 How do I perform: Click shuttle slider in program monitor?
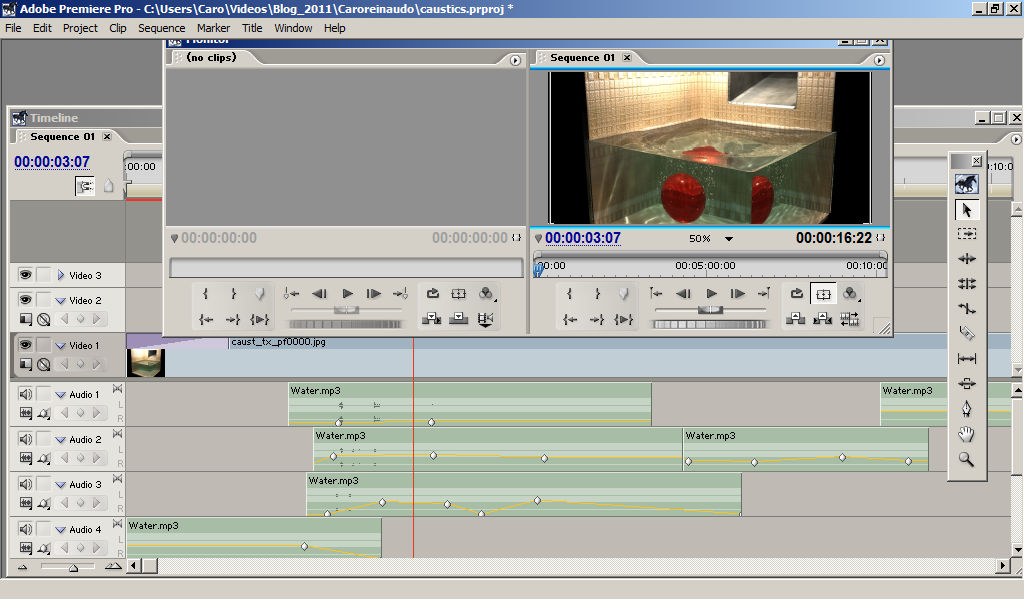[x=710, y=309]
